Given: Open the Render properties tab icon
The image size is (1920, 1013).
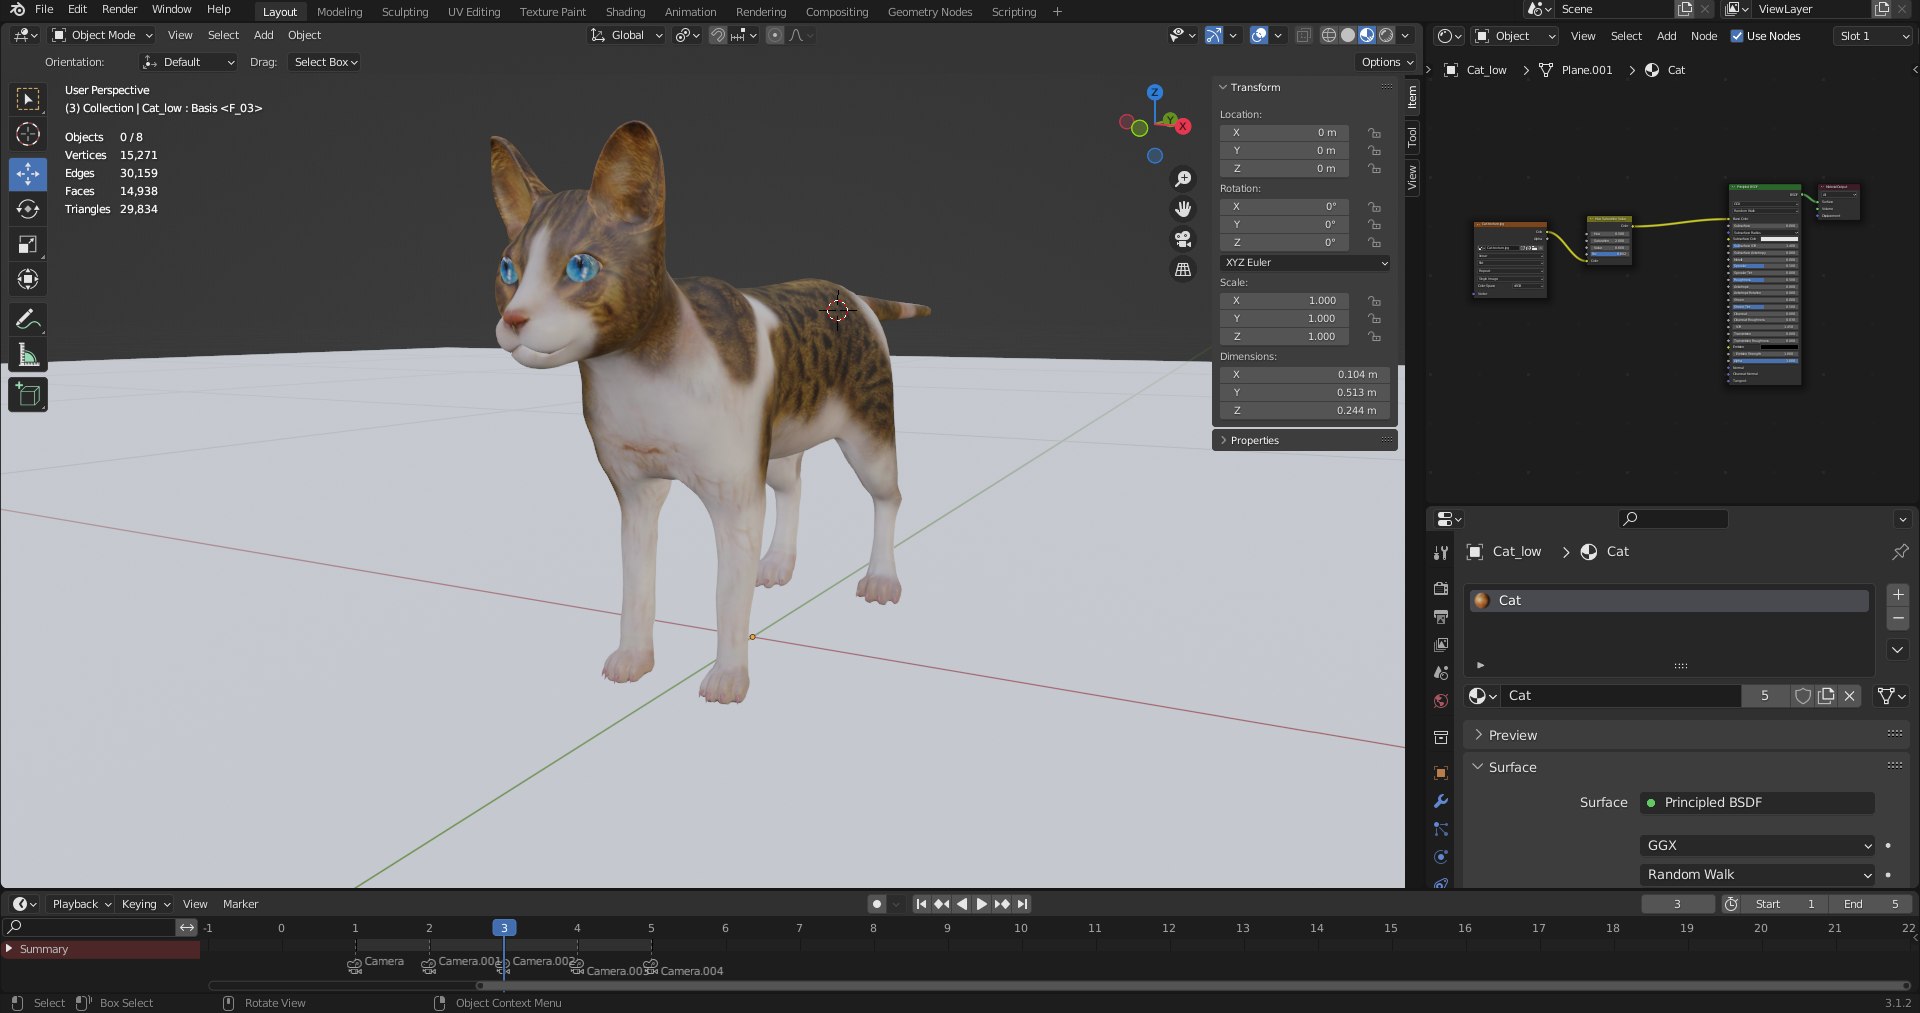Looking at the screenshot, I should point(1441,589).
